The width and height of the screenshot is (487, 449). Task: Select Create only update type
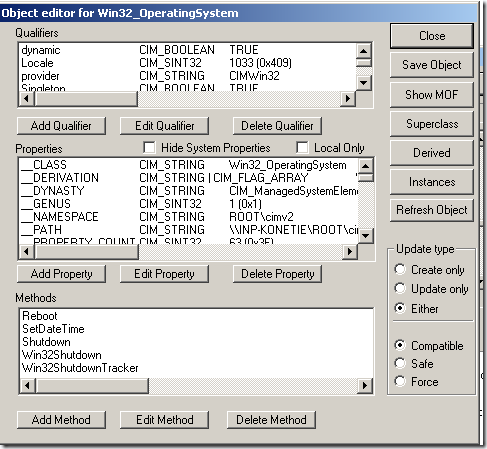400,269
